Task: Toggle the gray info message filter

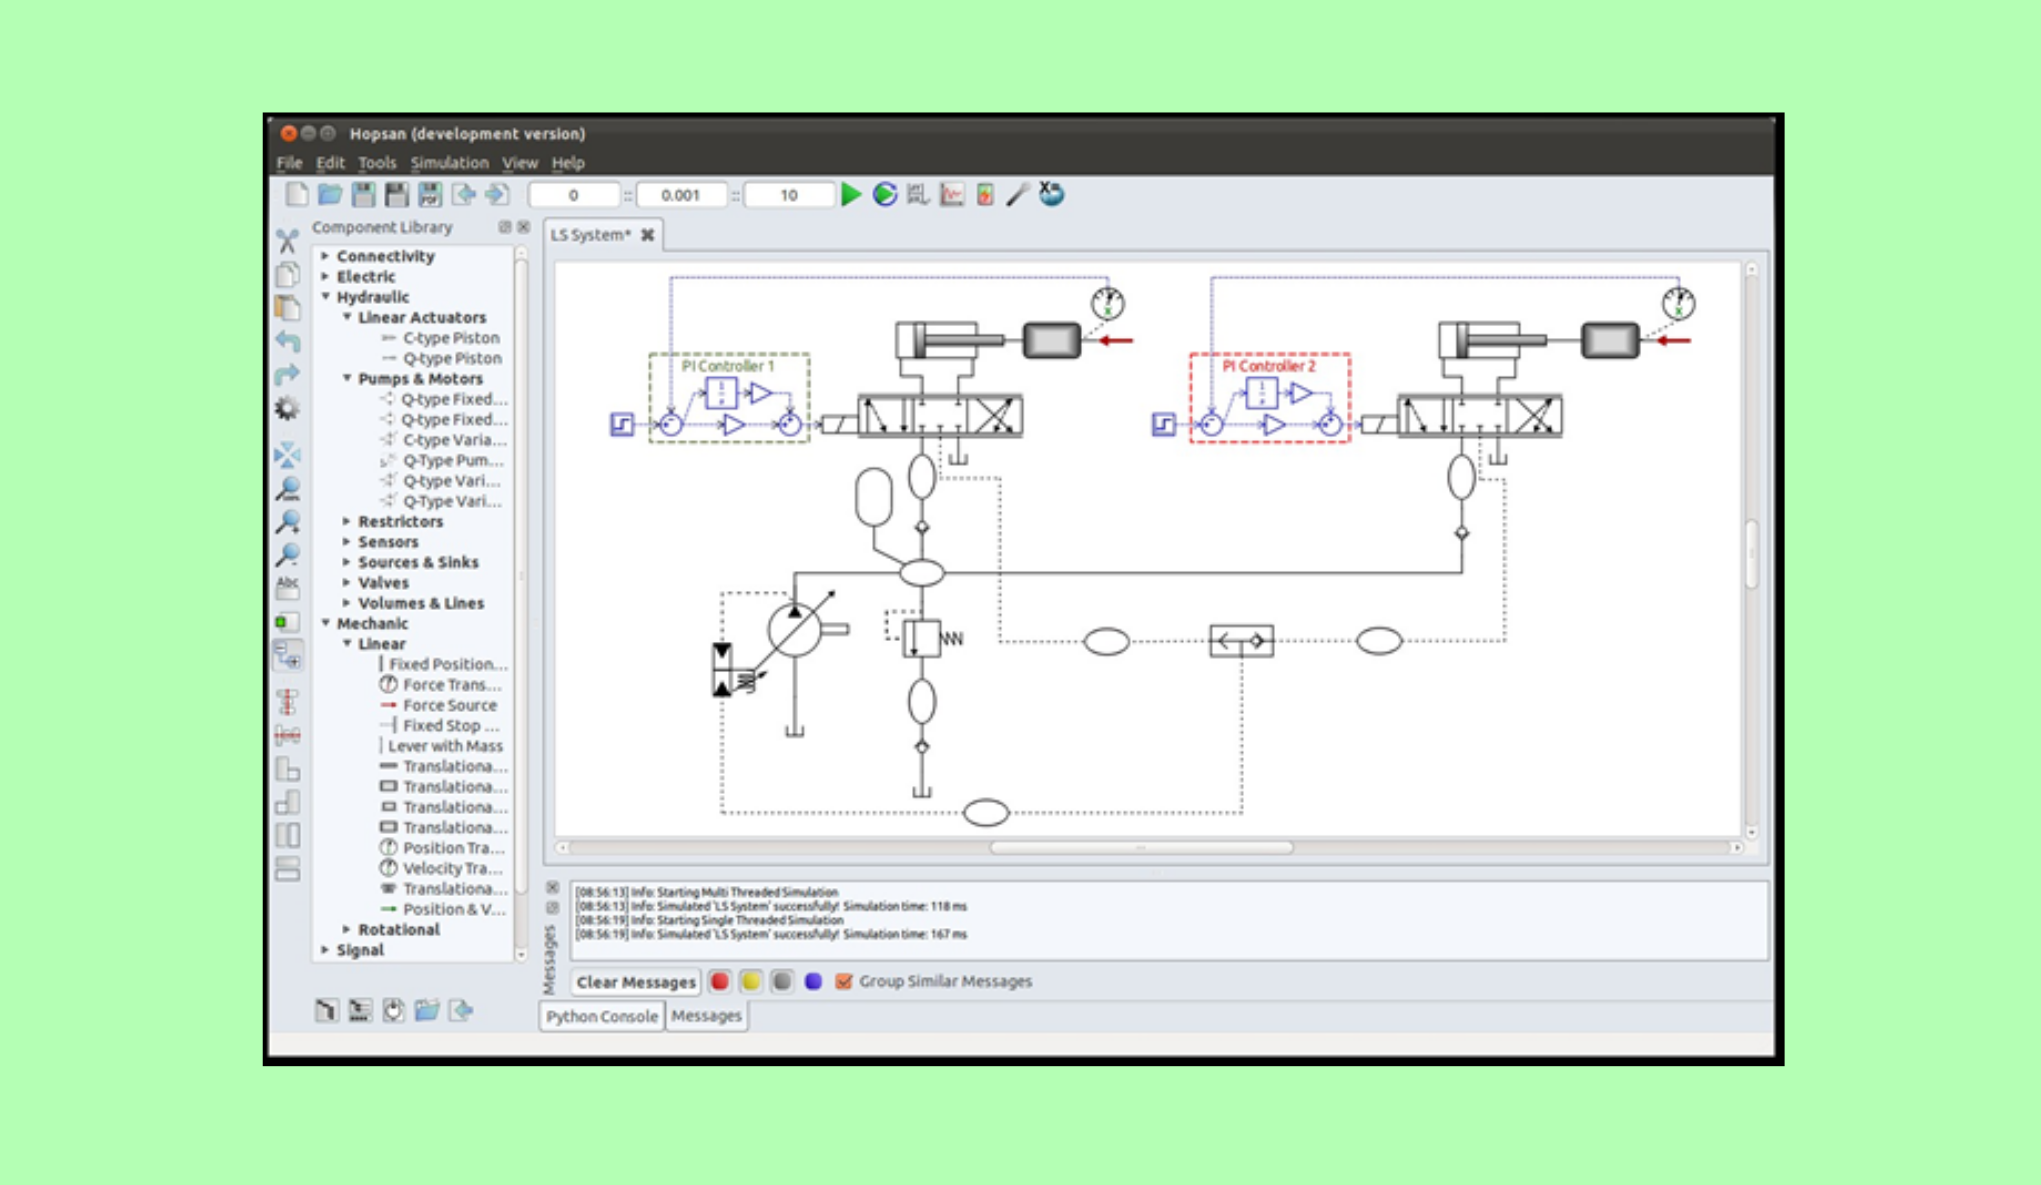Action: coord(782,981)
